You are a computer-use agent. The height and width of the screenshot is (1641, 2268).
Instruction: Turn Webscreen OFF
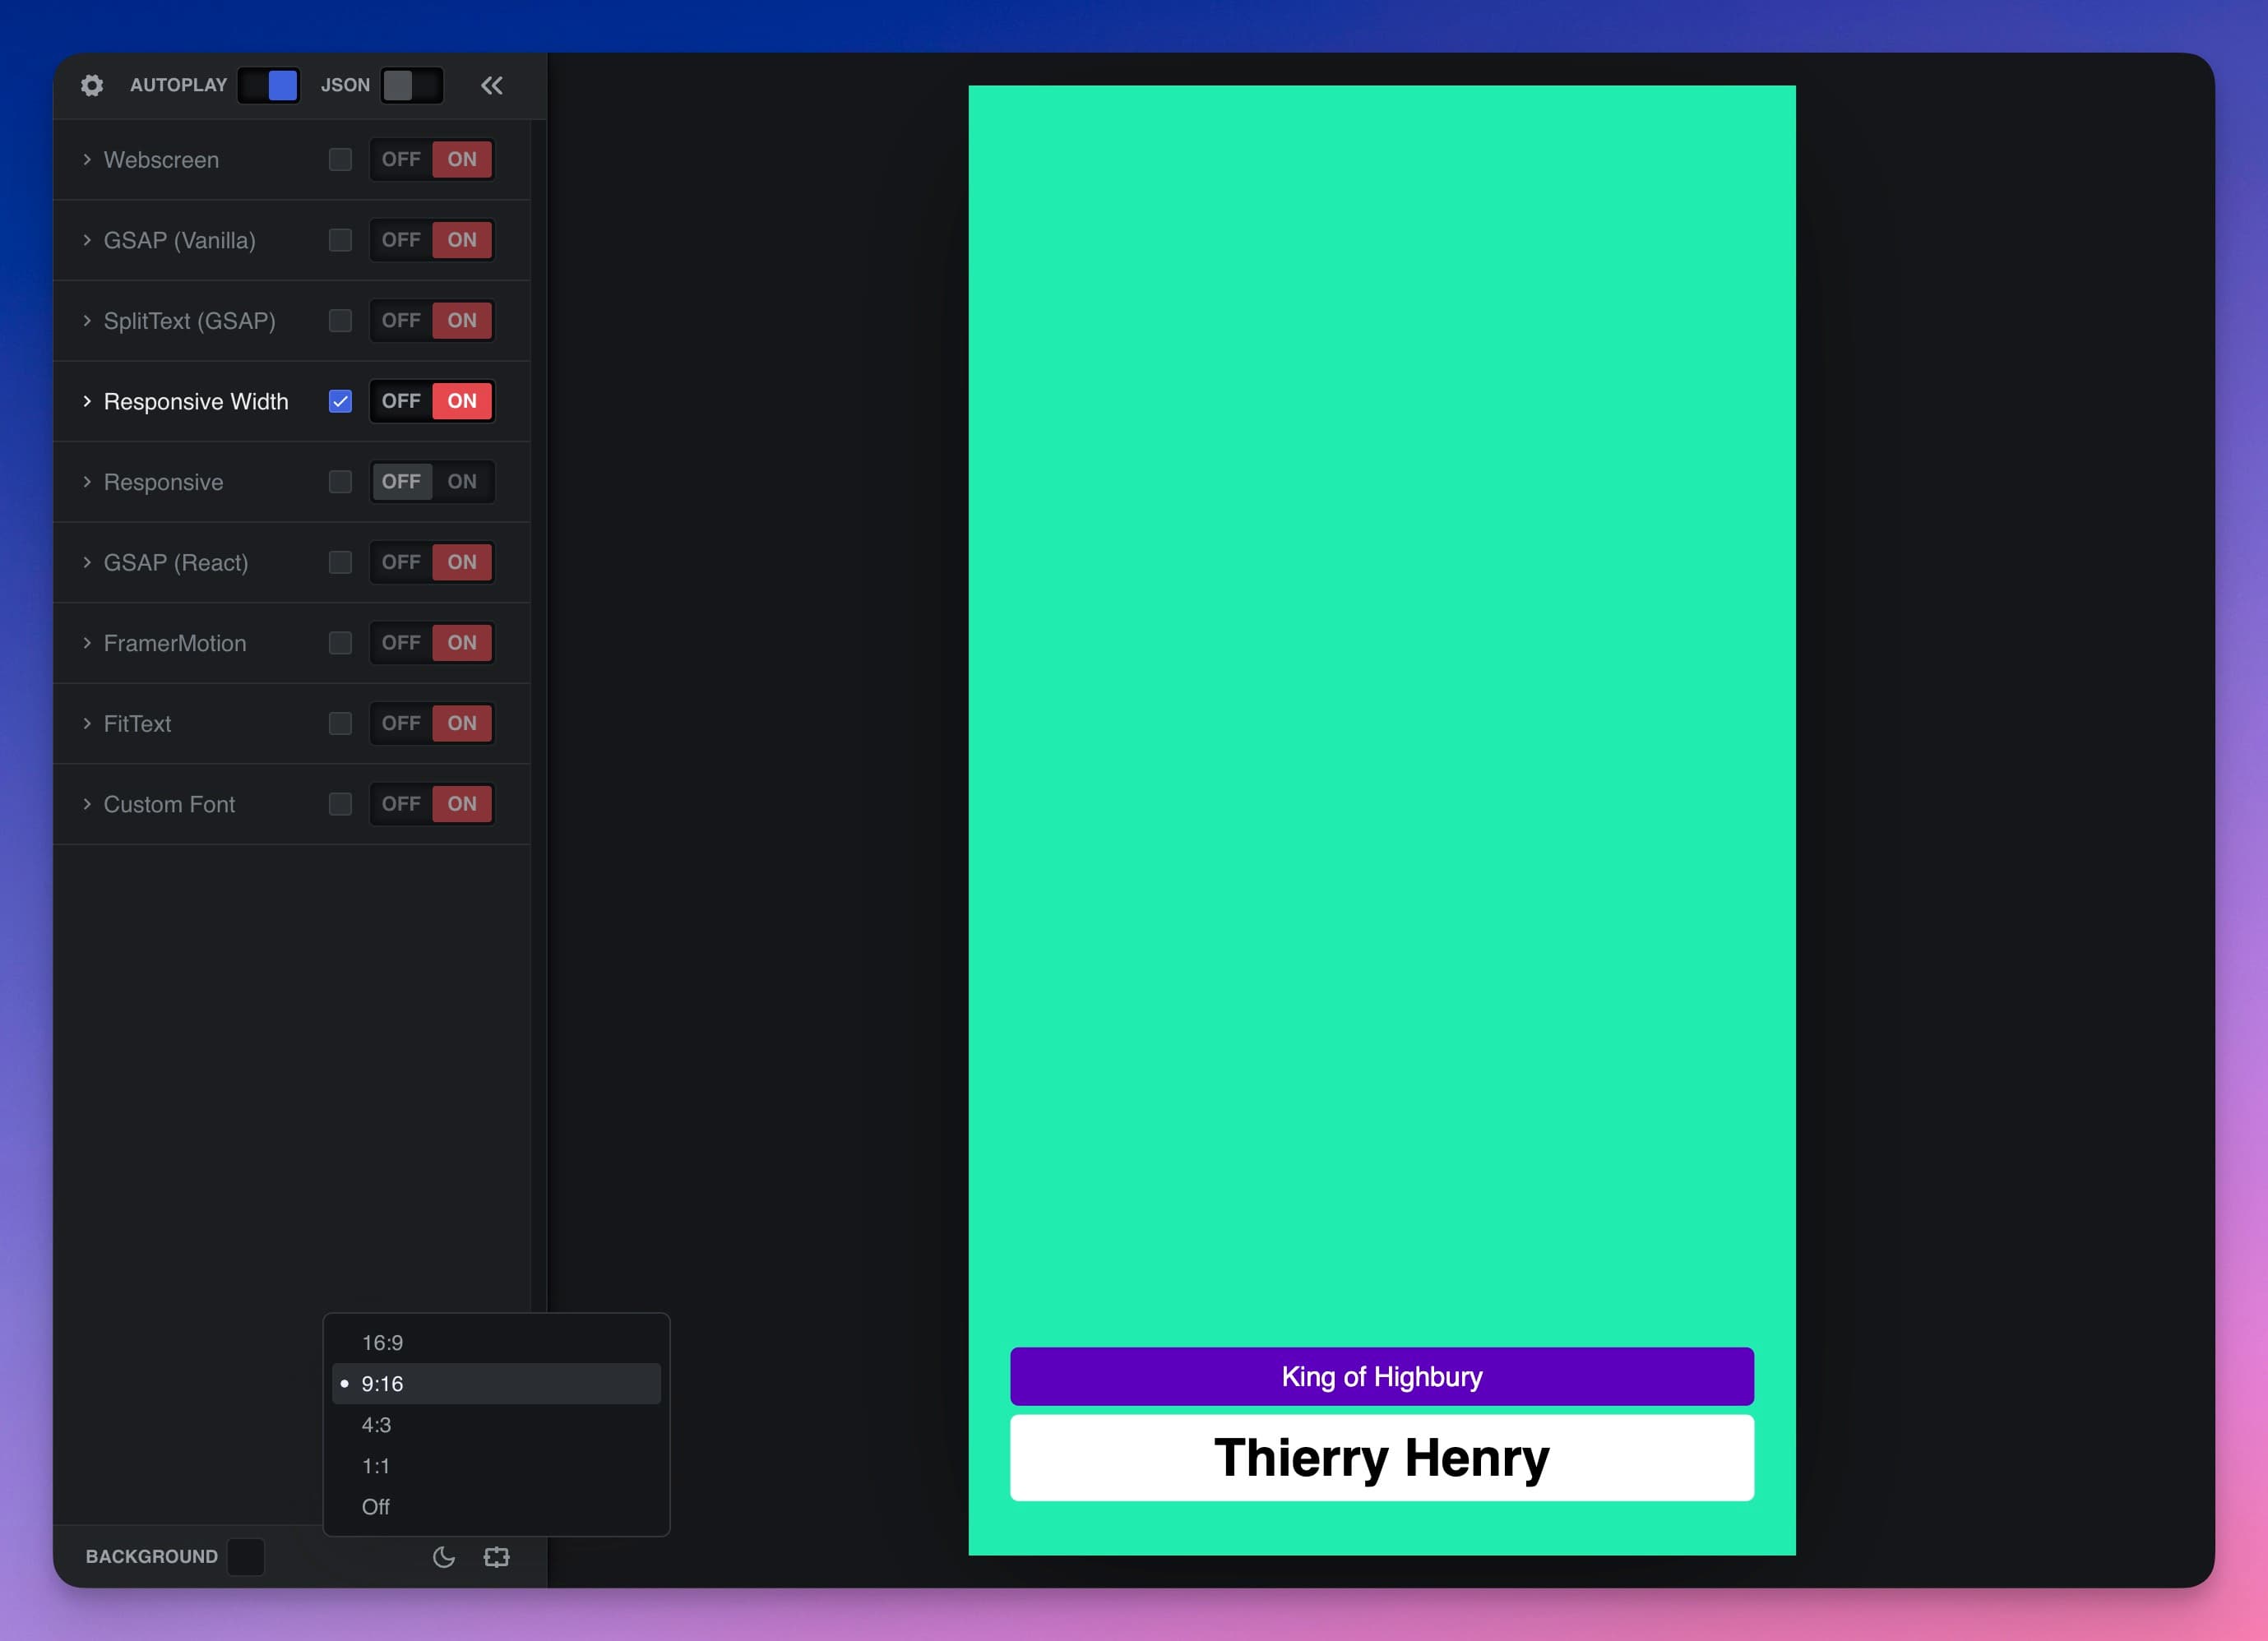[401, 159]
